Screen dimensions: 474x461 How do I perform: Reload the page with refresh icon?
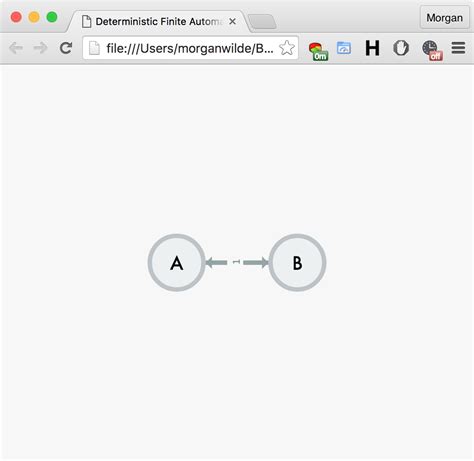pos(66,48)
